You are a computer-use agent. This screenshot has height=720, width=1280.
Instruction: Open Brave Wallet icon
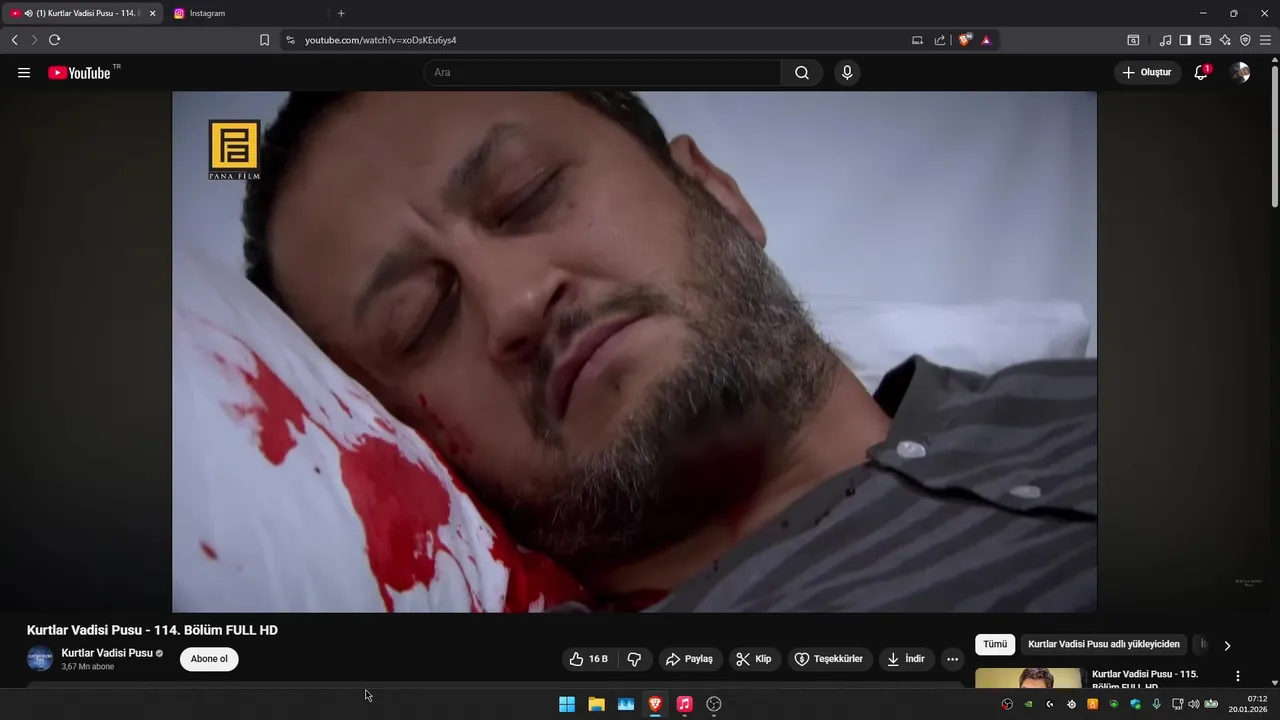click(x=1205, y=40)
